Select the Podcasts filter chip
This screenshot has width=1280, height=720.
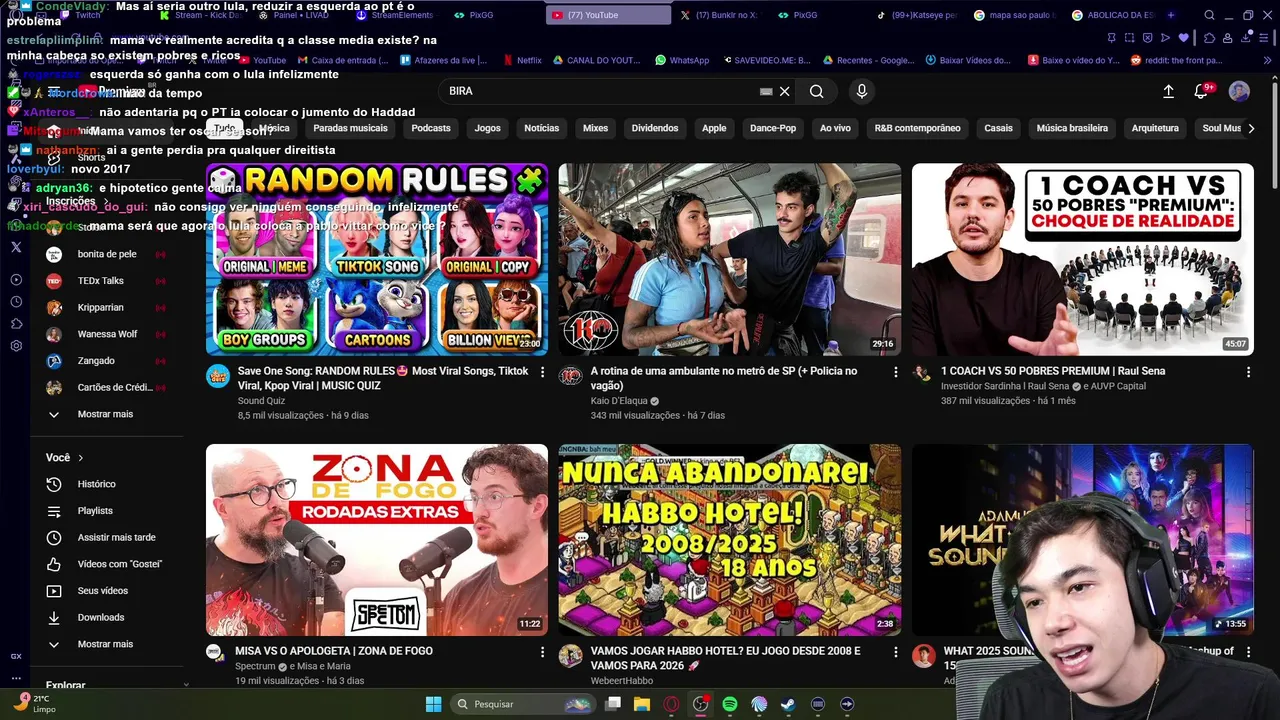tap(431, 128)
